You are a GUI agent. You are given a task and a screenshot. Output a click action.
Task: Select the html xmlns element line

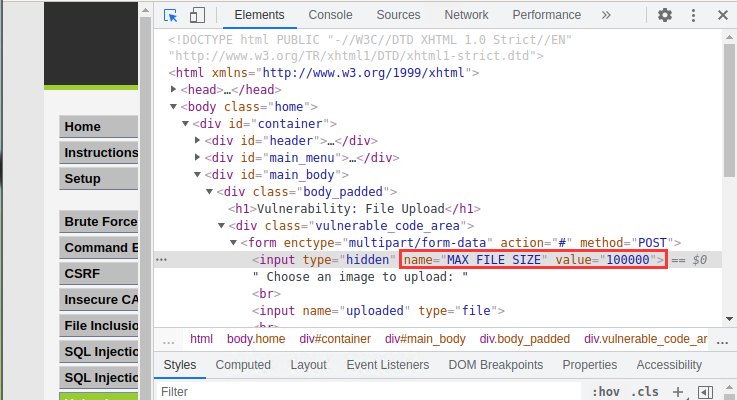[x=324, y=73]
